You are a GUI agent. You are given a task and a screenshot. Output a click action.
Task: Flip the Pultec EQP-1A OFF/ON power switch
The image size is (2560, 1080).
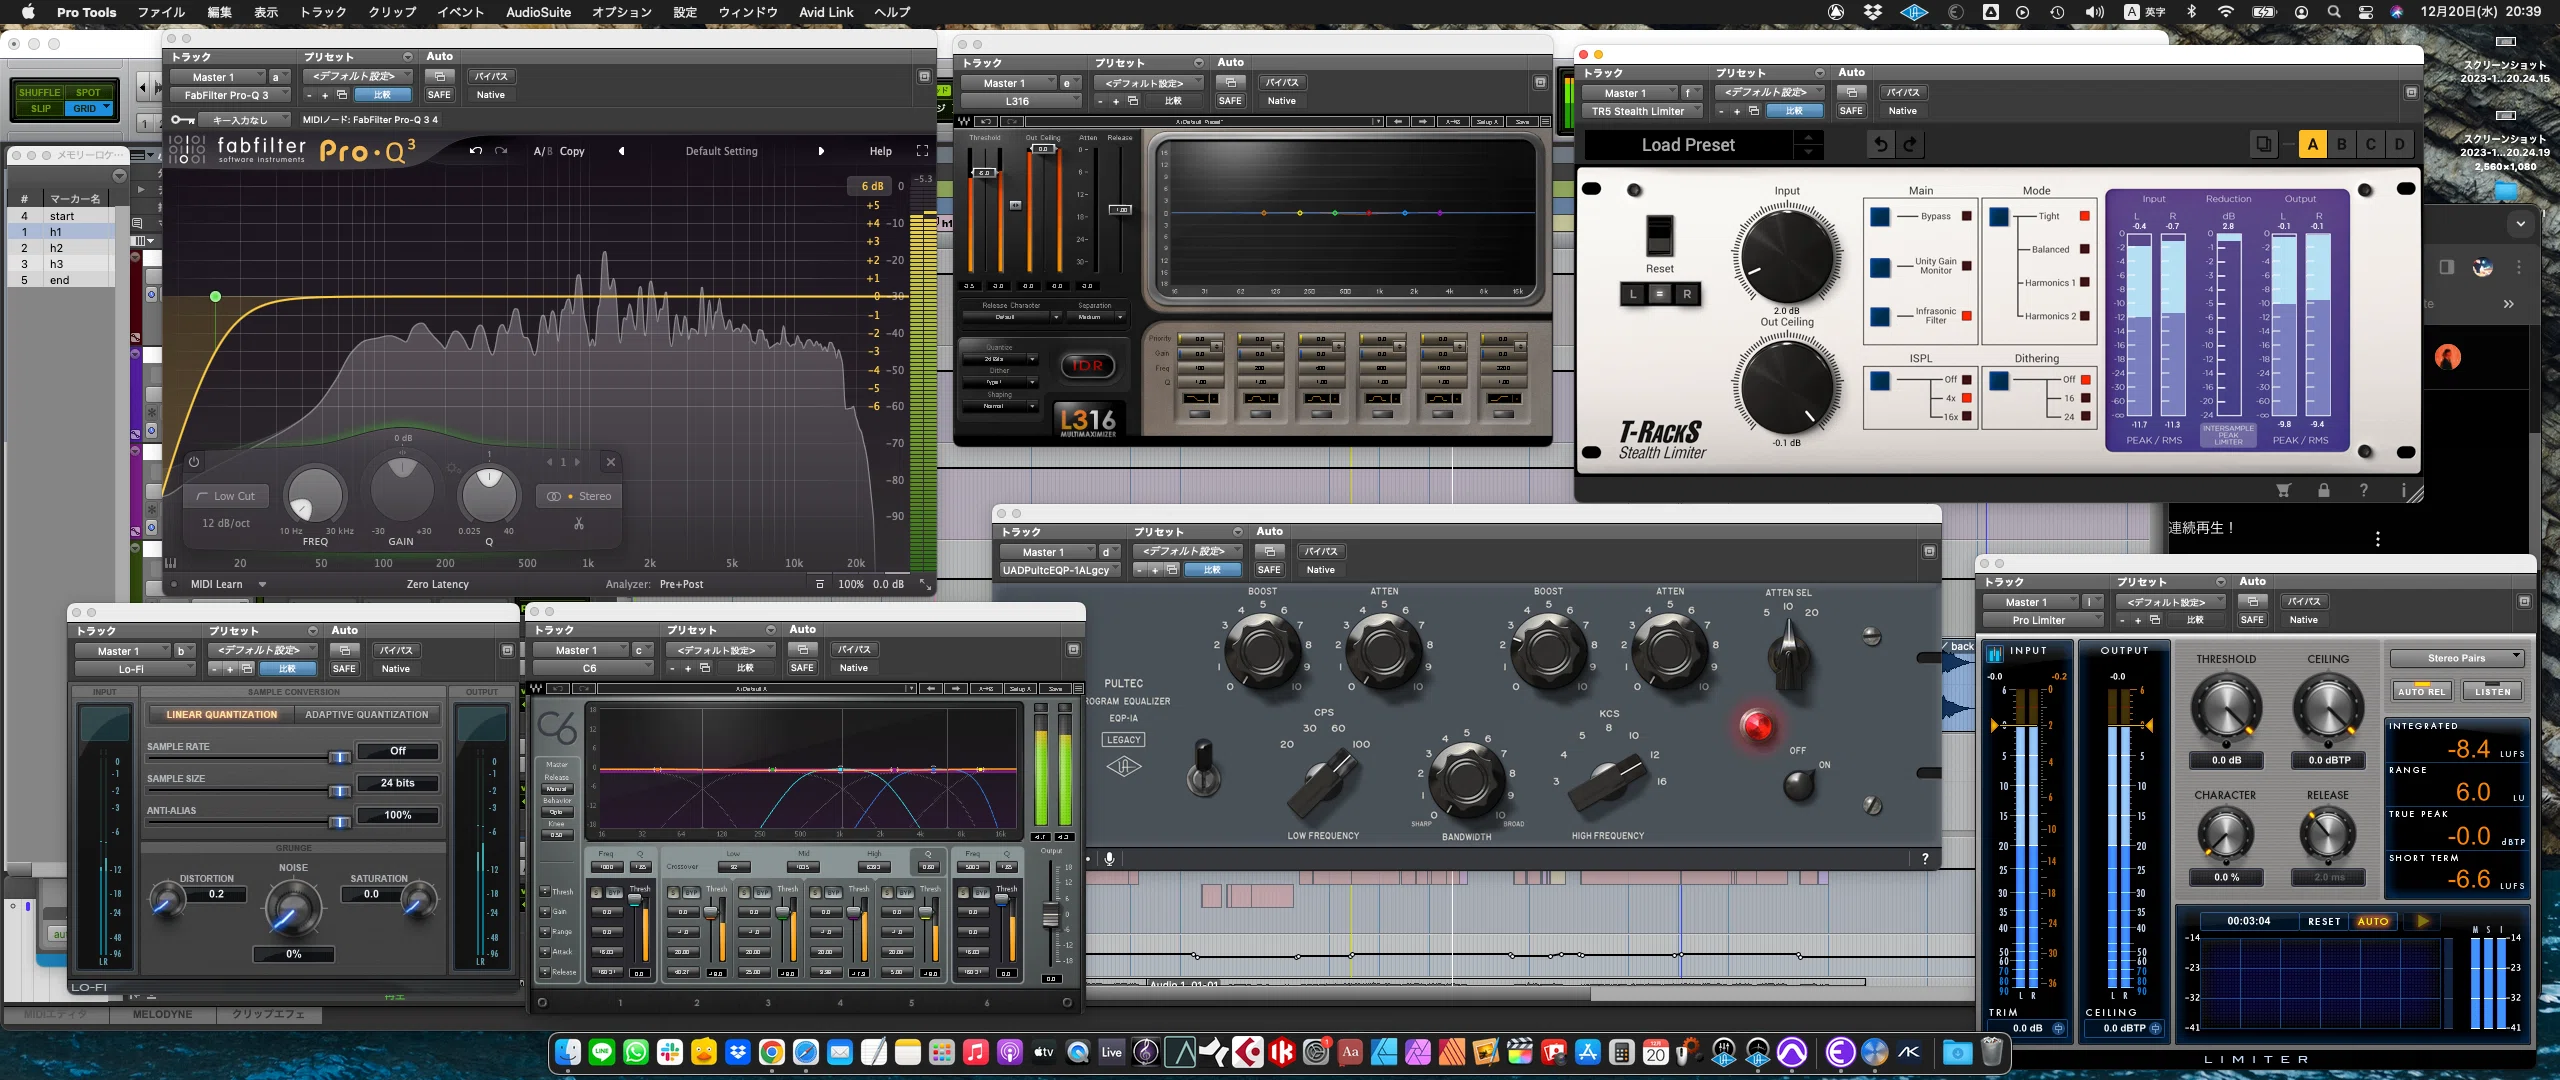pos(1800,785)
